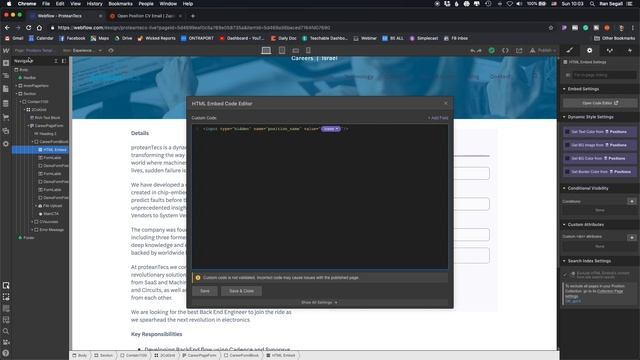Open Wicked Reports bookmark
The image size is (640, 360).
click(156, 38)
